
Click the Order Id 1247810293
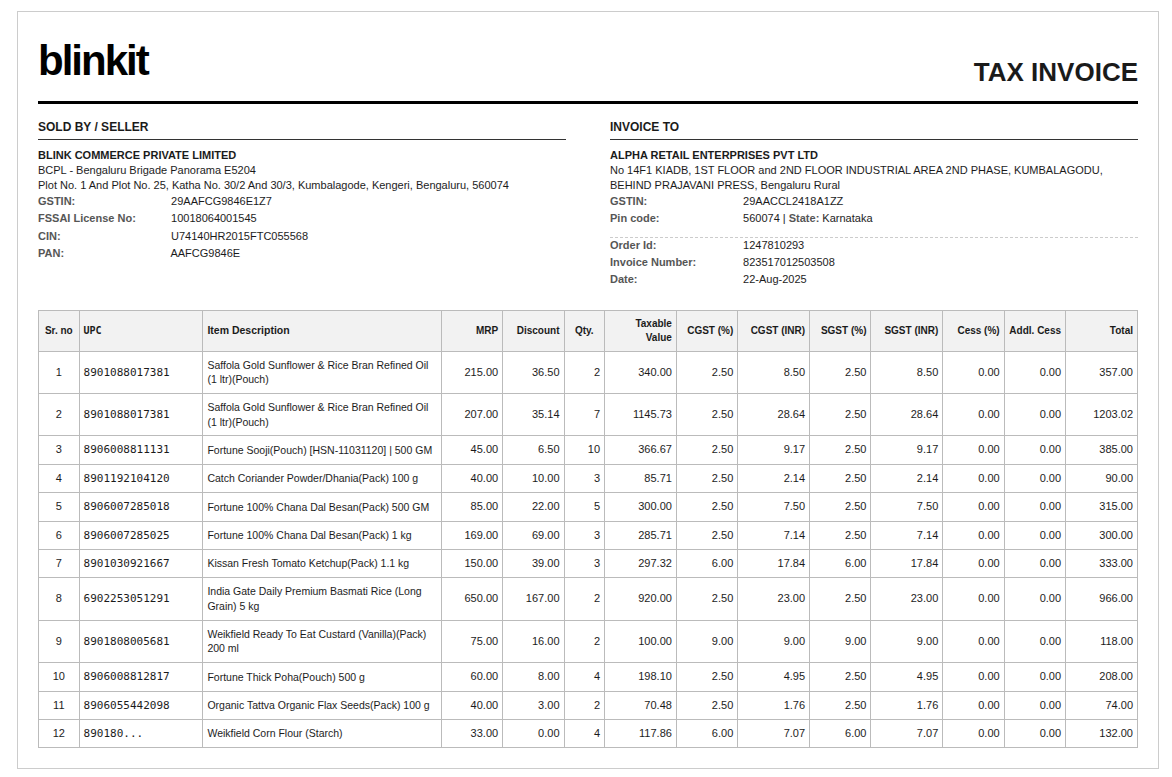tap(773, 245)
